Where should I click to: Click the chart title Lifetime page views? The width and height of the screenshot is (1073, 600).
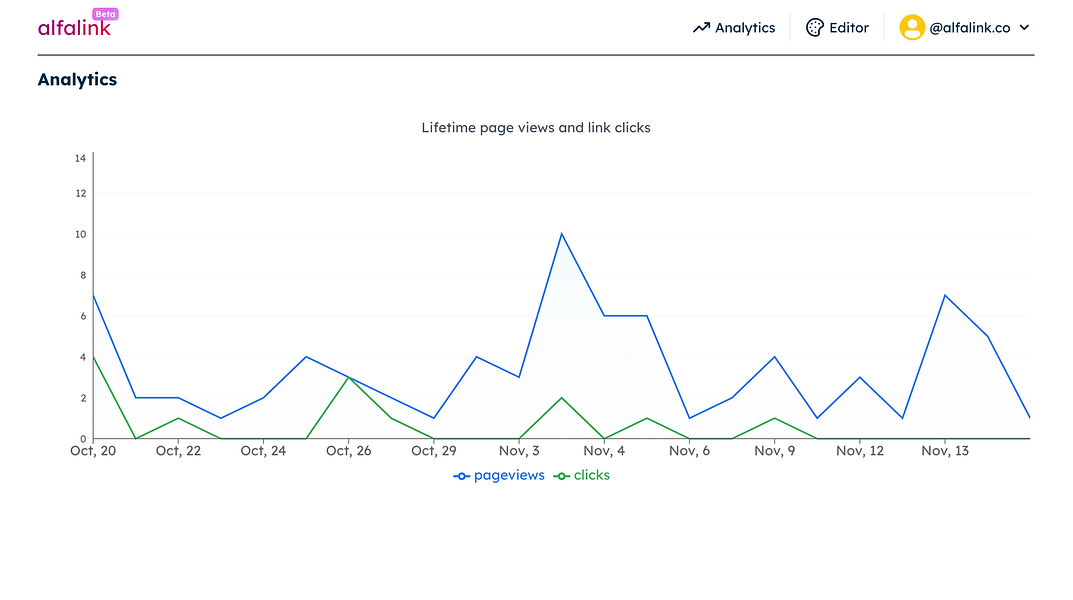tap(536, 128)
